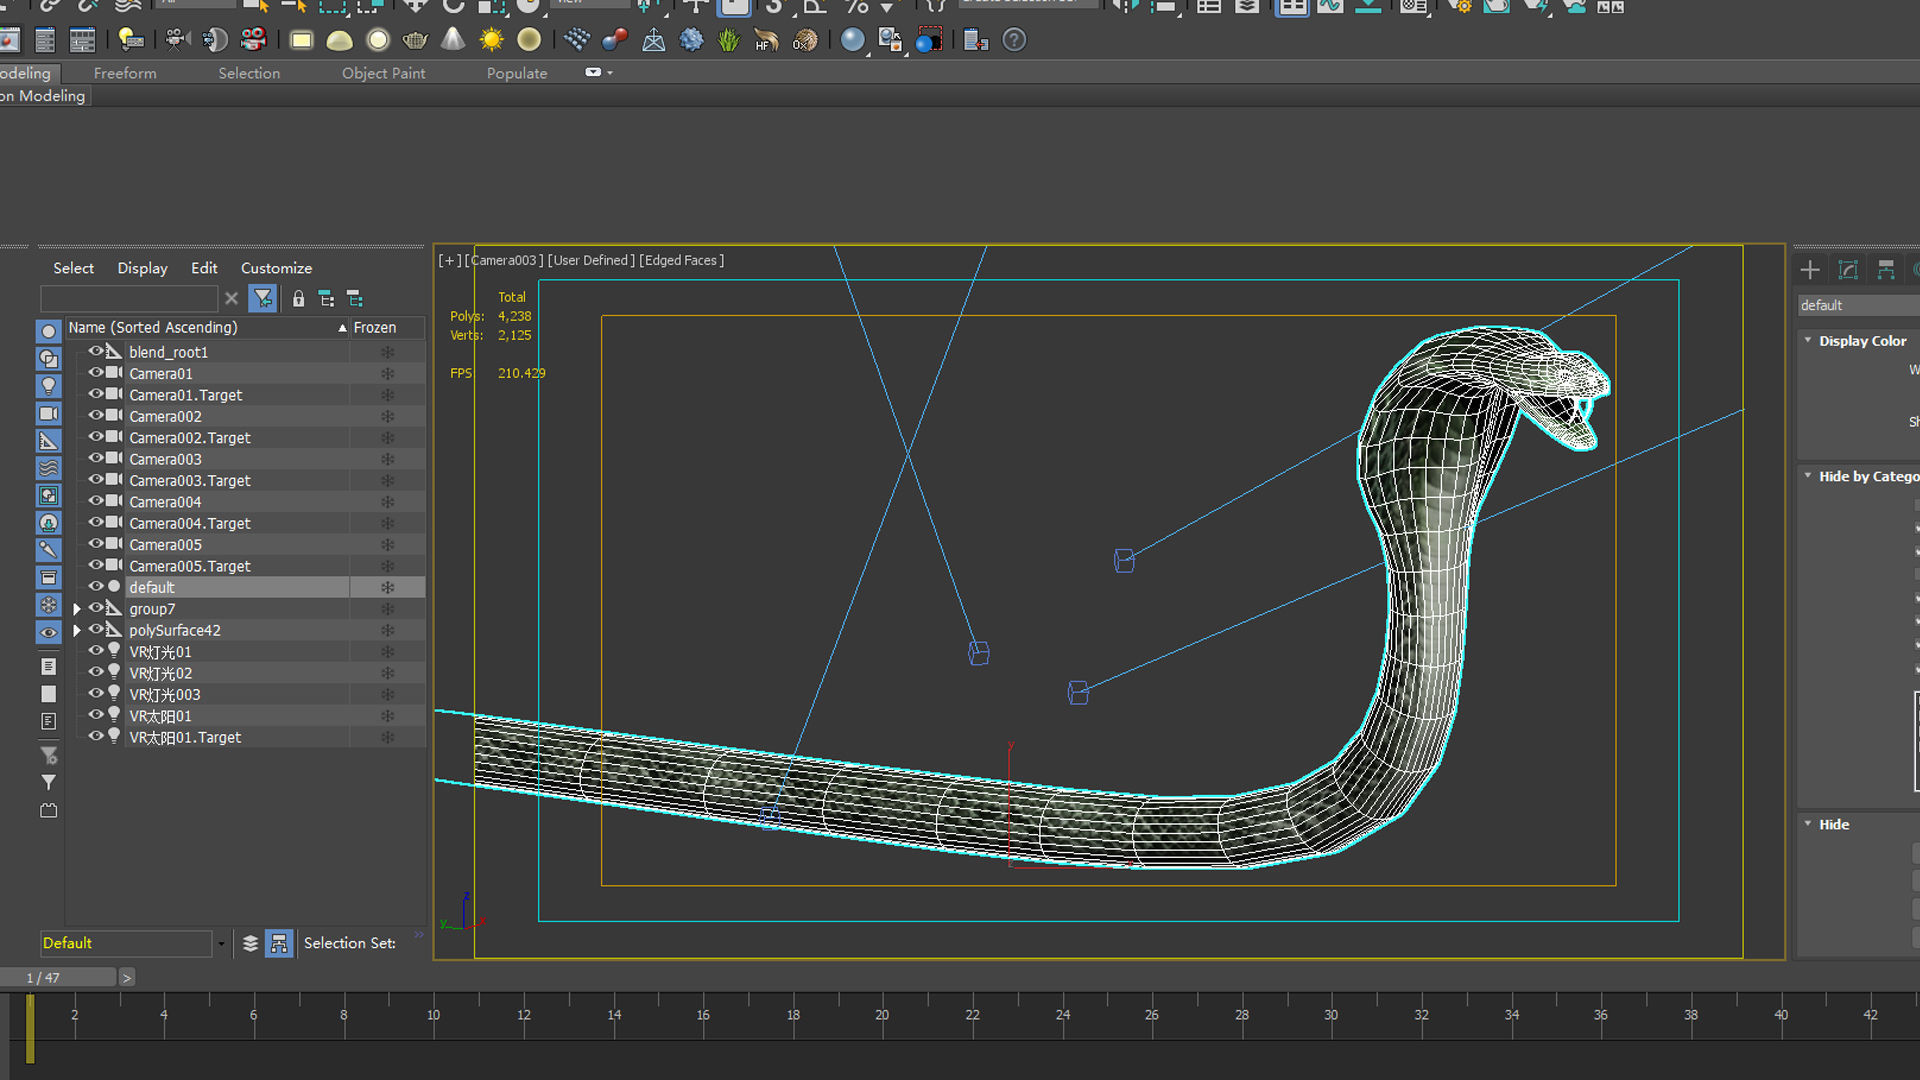
Task: Click the blue grid proxy icon
Action: pos(577,40)
